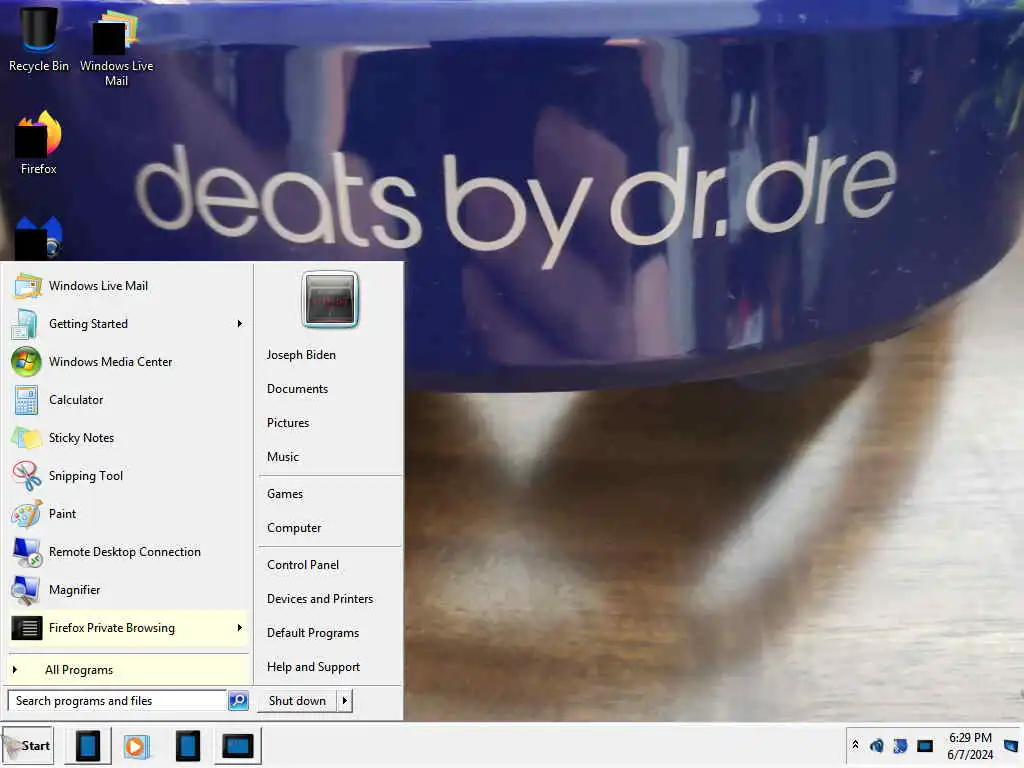This screenshot has height=768, width=1024.
Task: Launch Sticky Notes from the Start menu
Action: [127, 438]
